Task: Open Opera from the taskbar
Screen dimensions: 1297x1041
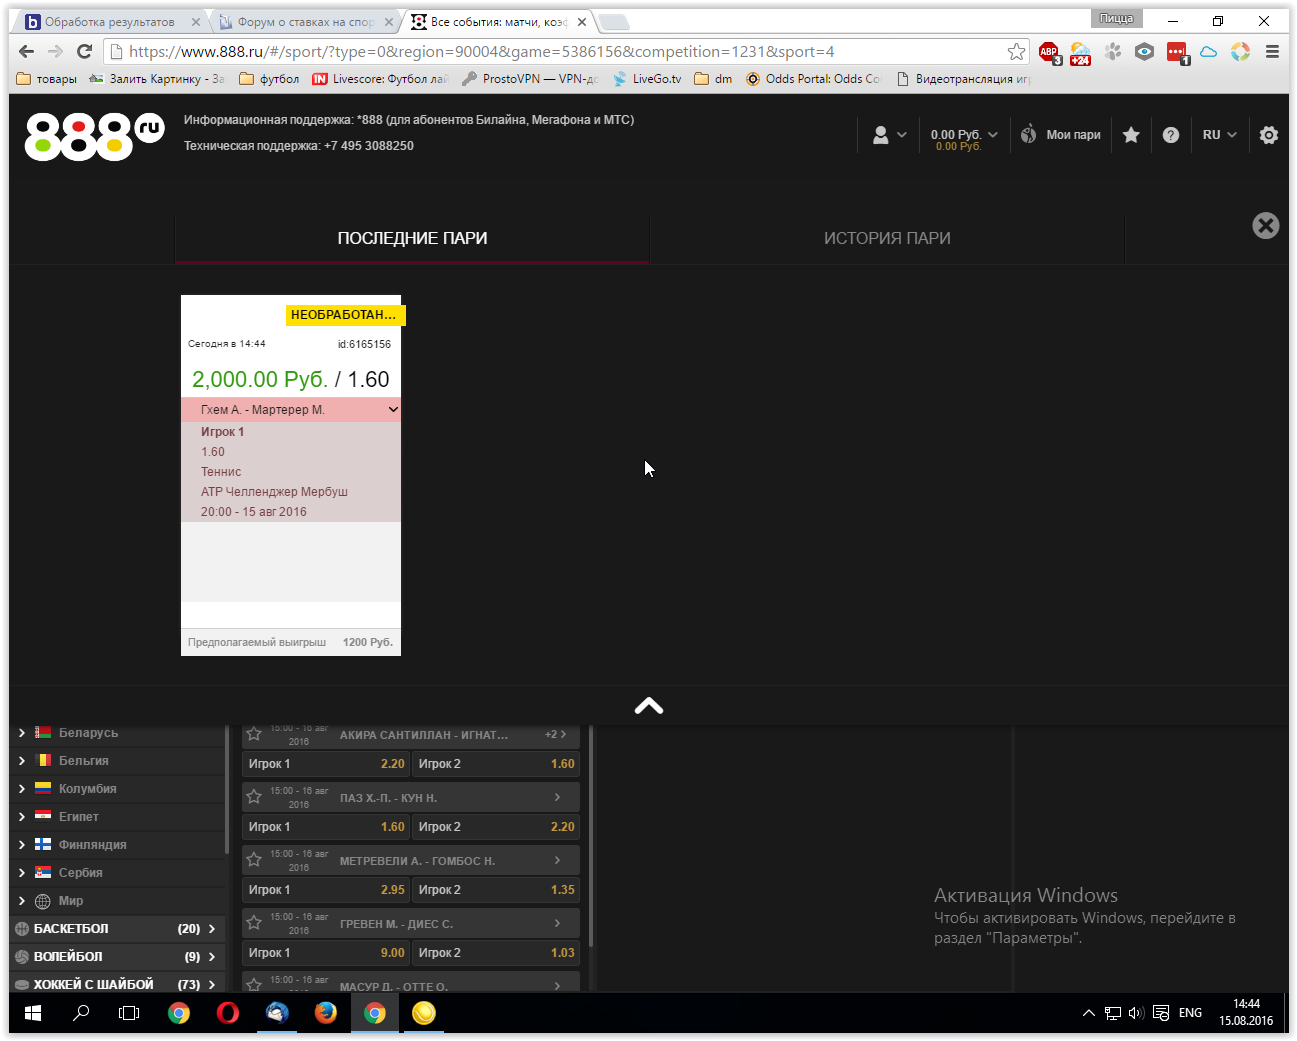Action: pyautogui.click(x=228, y=1013)
